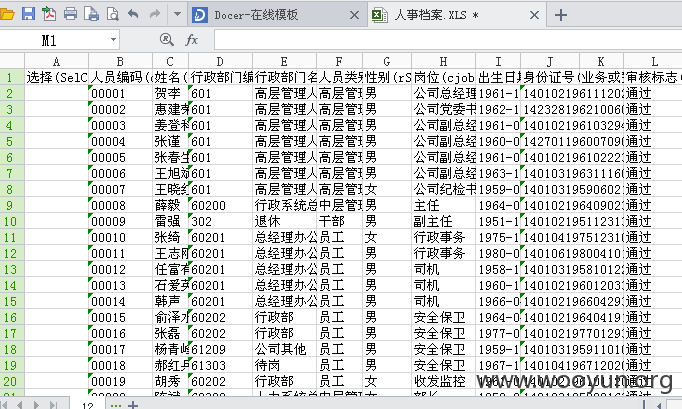682x409 pixels.
Task: Click header cell 岗位(cjob
Action: (x=444, y=77)
